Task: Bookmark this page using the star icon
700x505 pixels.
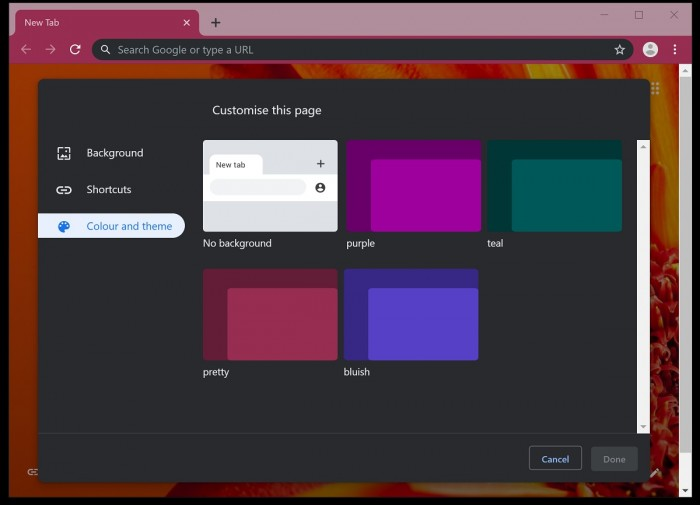Action: click(x=619, y=49)
